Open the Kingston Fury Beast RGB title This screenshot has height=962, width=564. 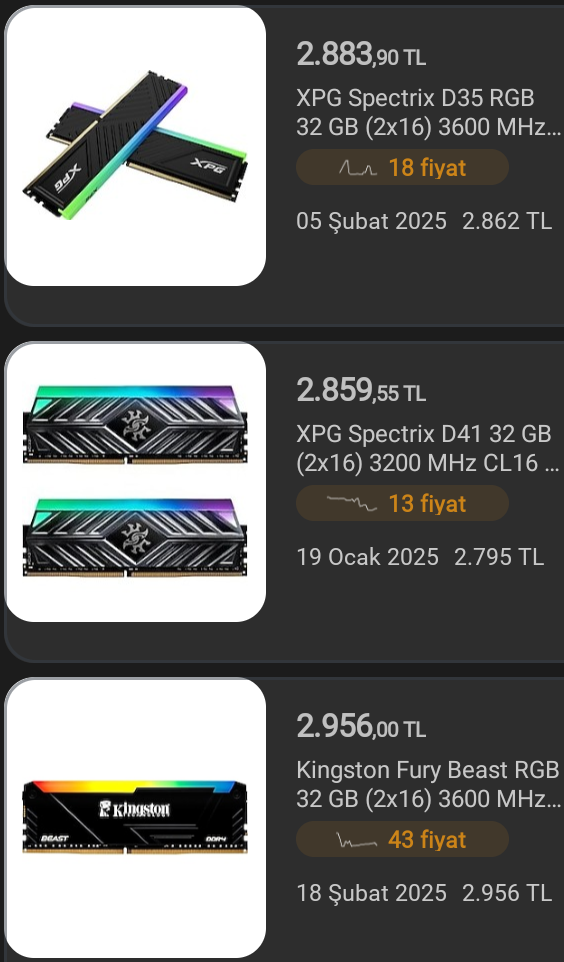[x=428, y=785]
